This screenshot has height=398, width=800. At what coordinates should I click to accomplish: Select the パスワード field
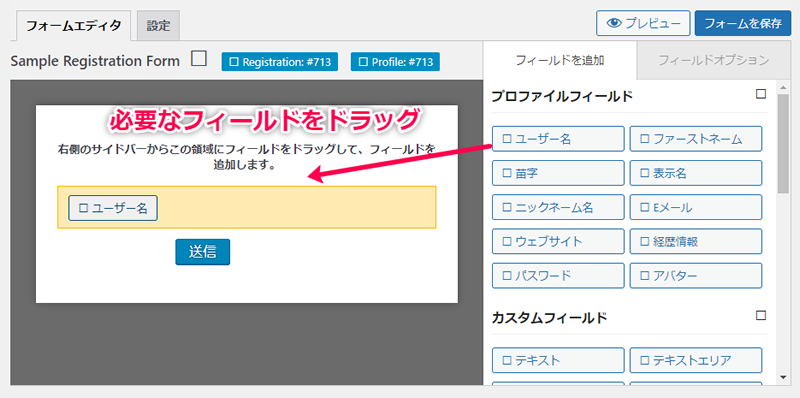pyautogui.click(x=558, y=276)
